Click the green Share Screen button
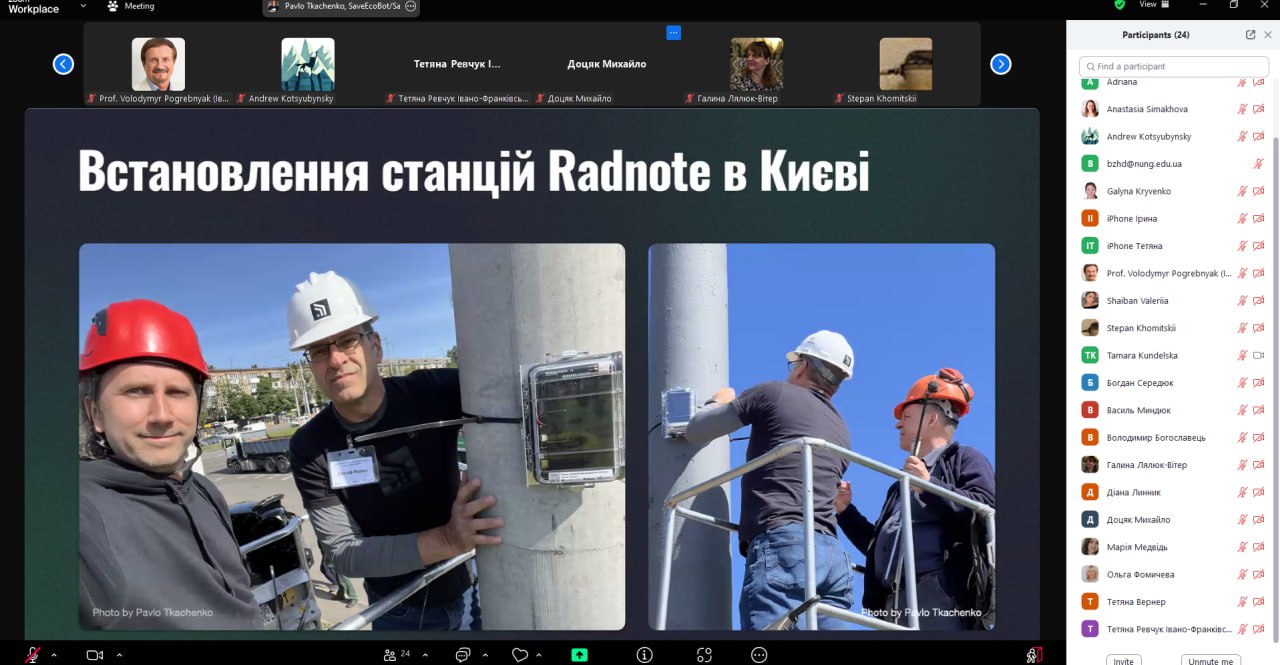Screen dimensions: 1280x665 (x=580, y=655)
